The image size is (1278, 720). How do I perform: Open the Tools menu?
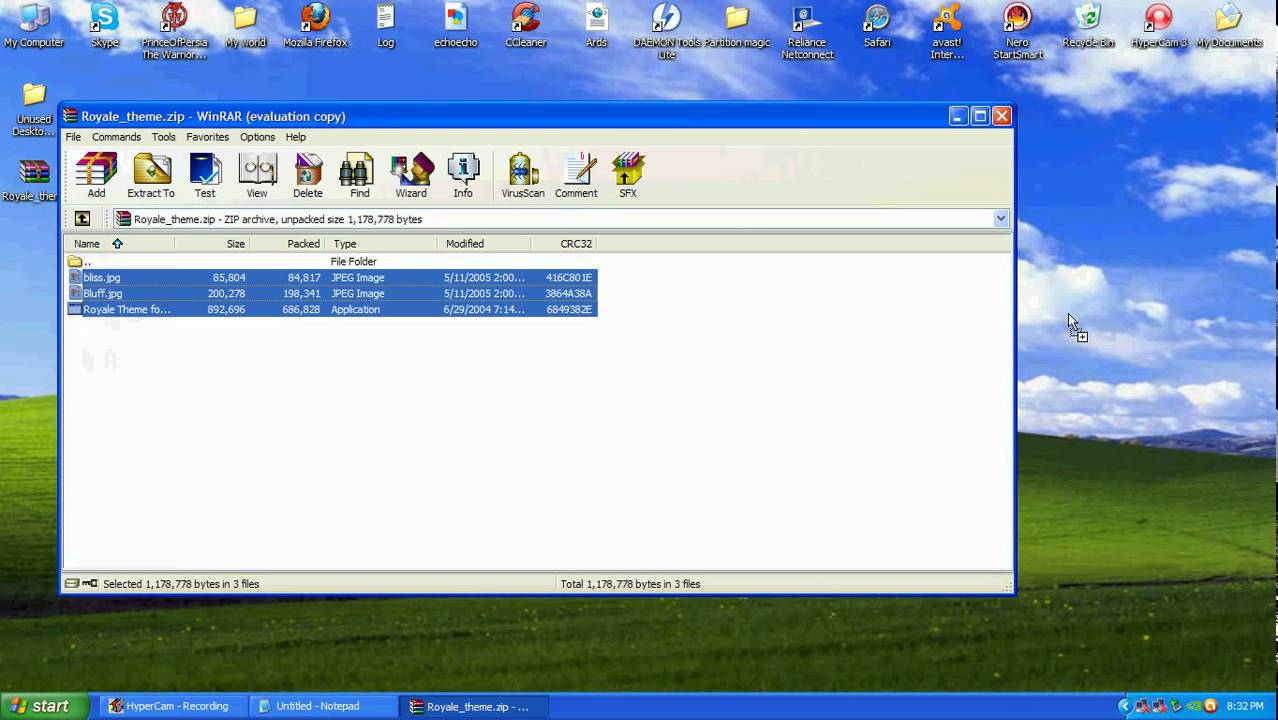(163, 137)
